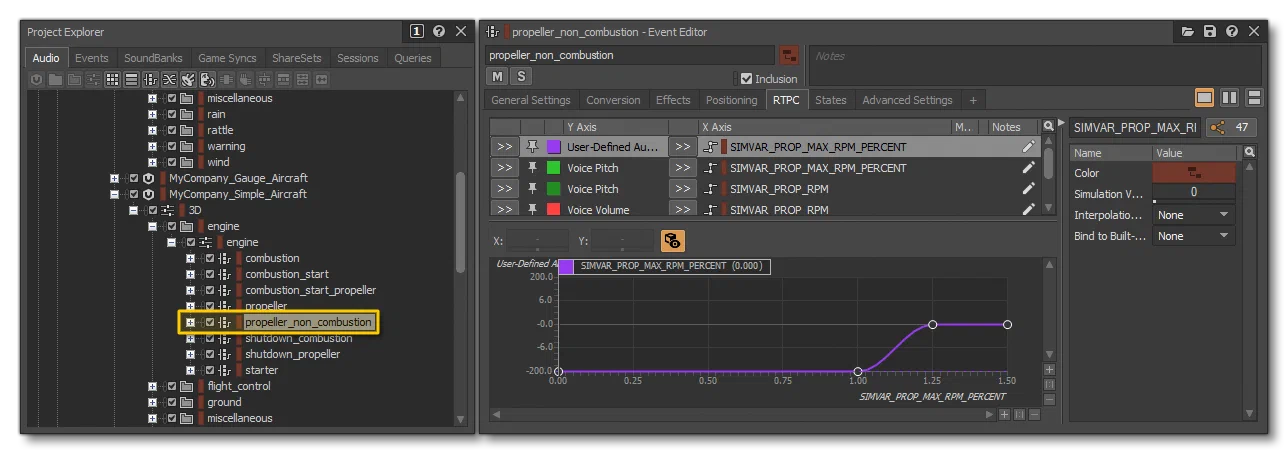
Task: Click the pin icon on the User-Defined Aux row
Action: coord(532,147)
